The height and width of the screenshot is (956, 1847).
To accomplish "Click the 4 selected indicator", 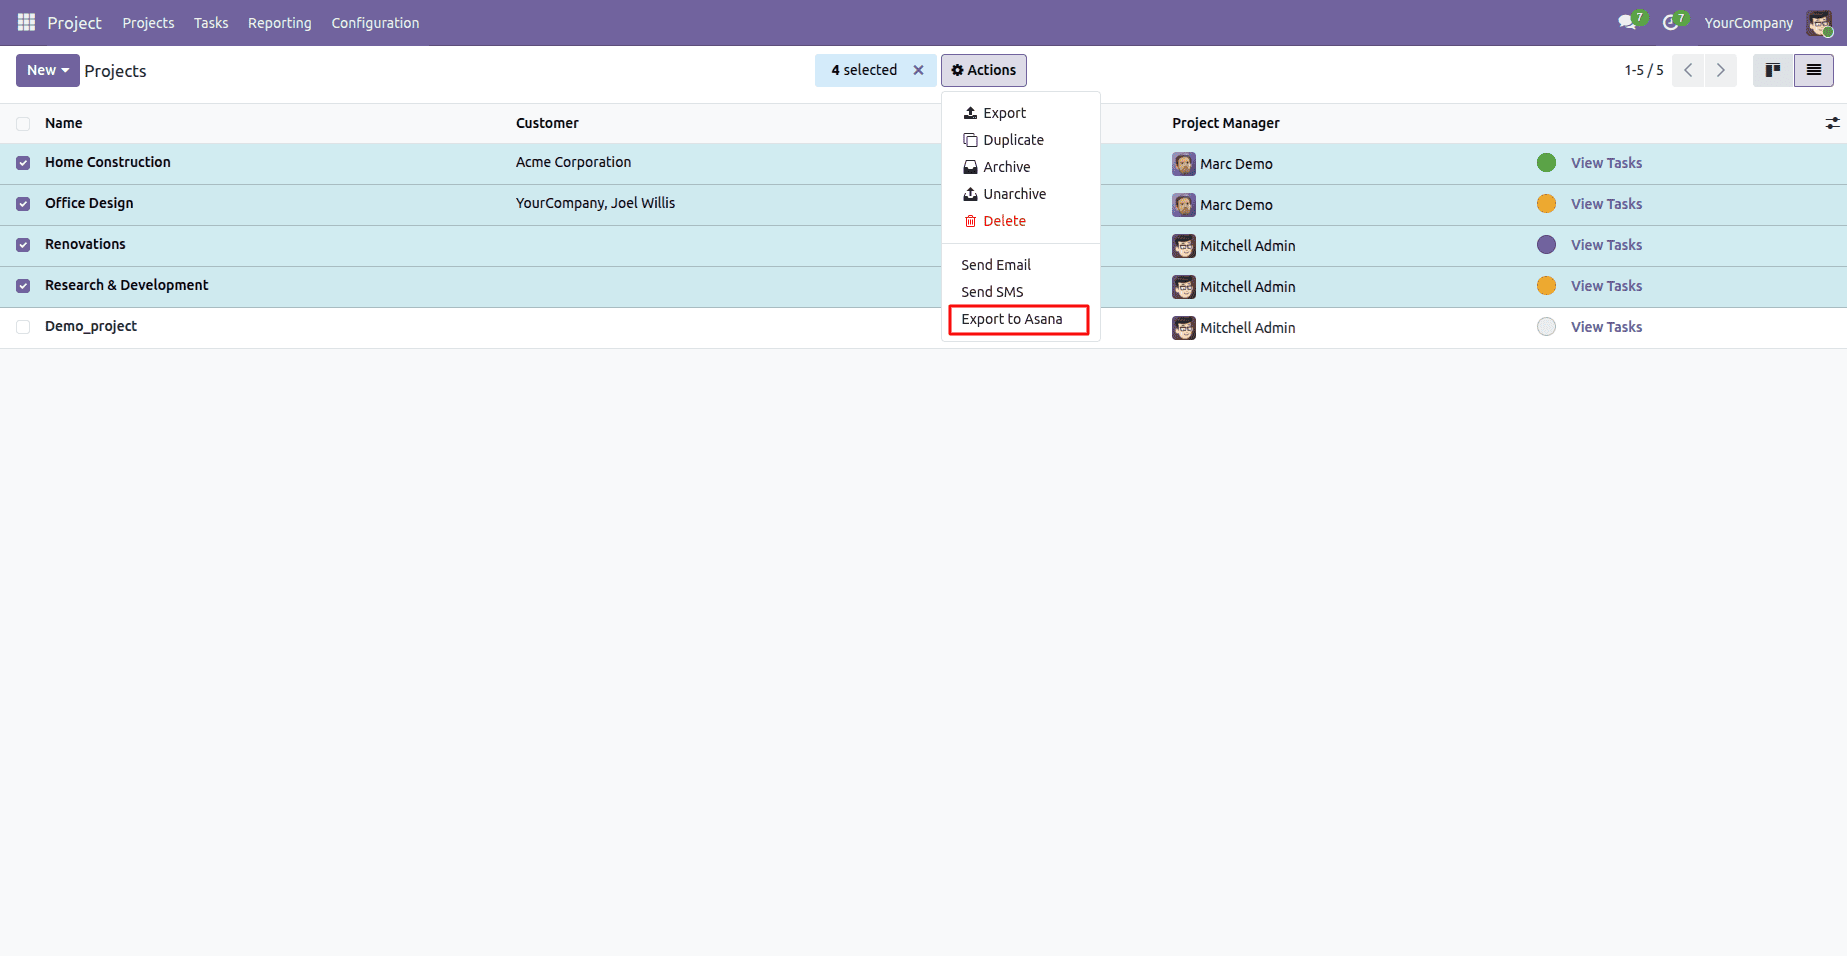I will pyautogui.click(x=864, y=70).
